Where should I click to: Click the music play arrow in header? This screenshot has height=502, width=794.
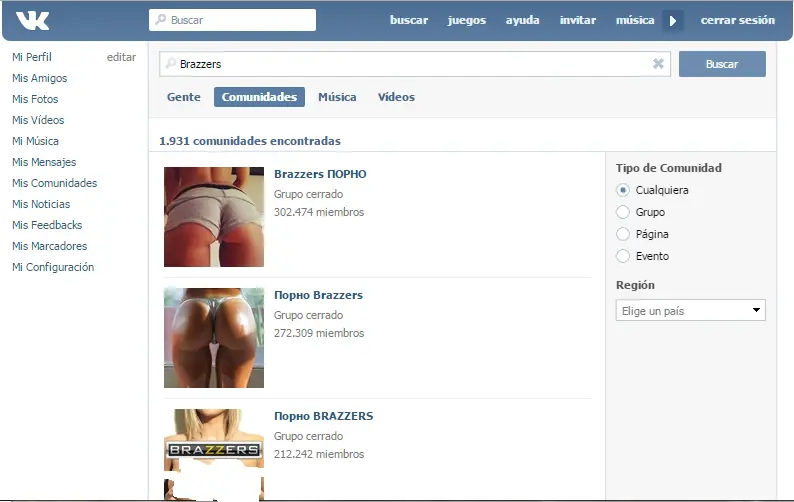(673, 21)
